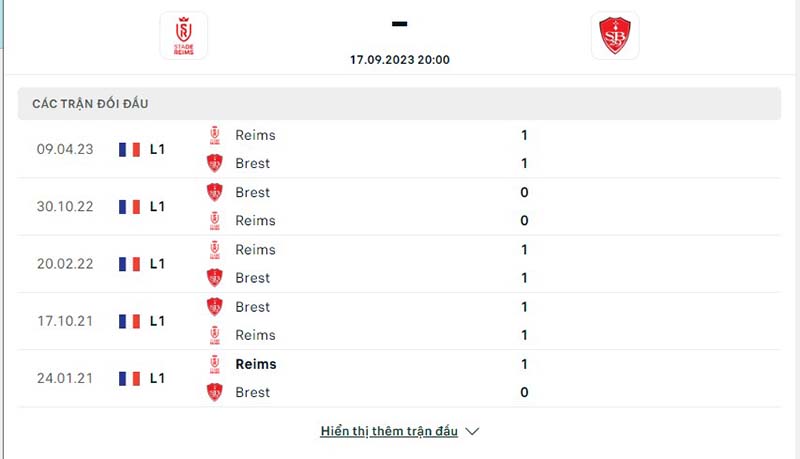The width and height of the screenshot is (800, 459).
Task: Select the 'CÁC TRẬN ĐỐI ĐẦU' section header
Action: (91, 104)
